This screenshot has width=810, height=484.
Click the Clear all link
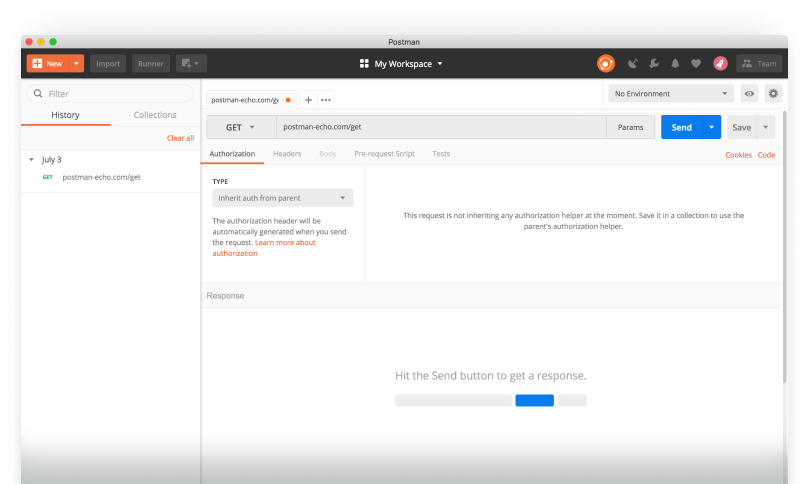180,138
